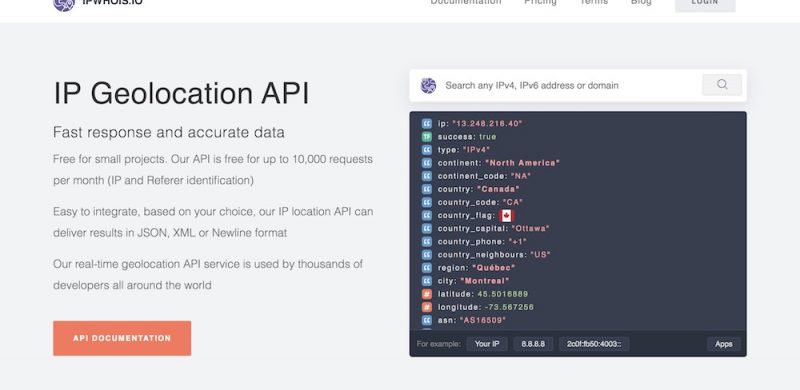The width and height of the screenshot is (800, 390).
Task: Open the API Documentation button
Action: click(x=122, y=338)
